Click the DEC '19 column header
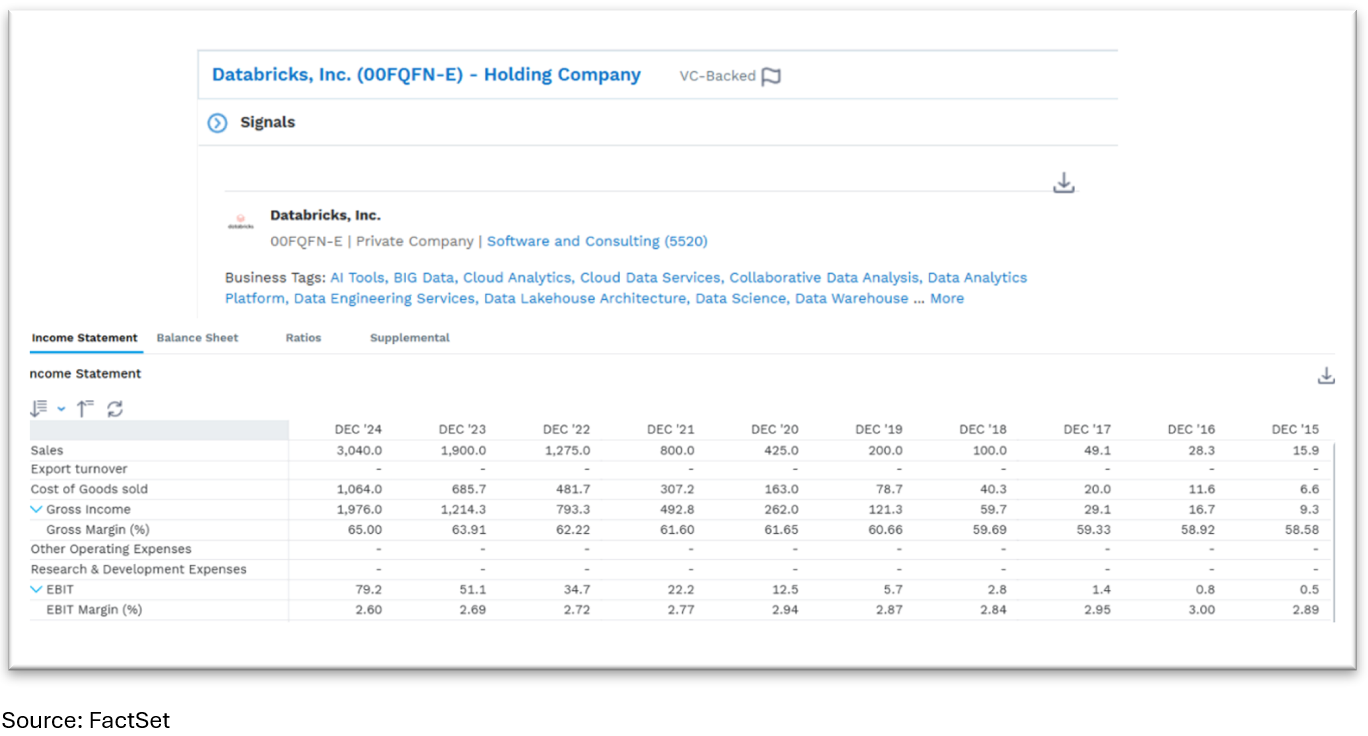 [879, 430]
